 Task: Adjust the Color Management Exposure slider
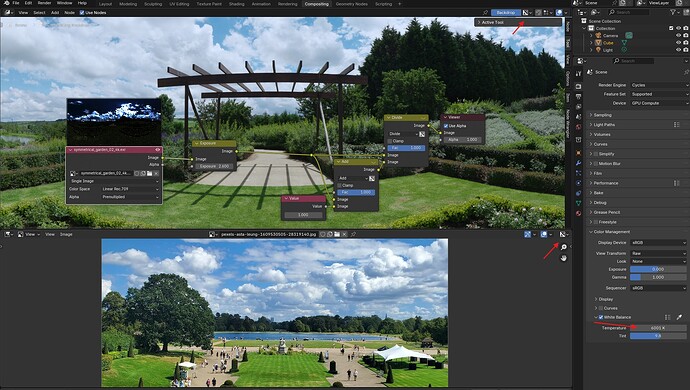658,269
